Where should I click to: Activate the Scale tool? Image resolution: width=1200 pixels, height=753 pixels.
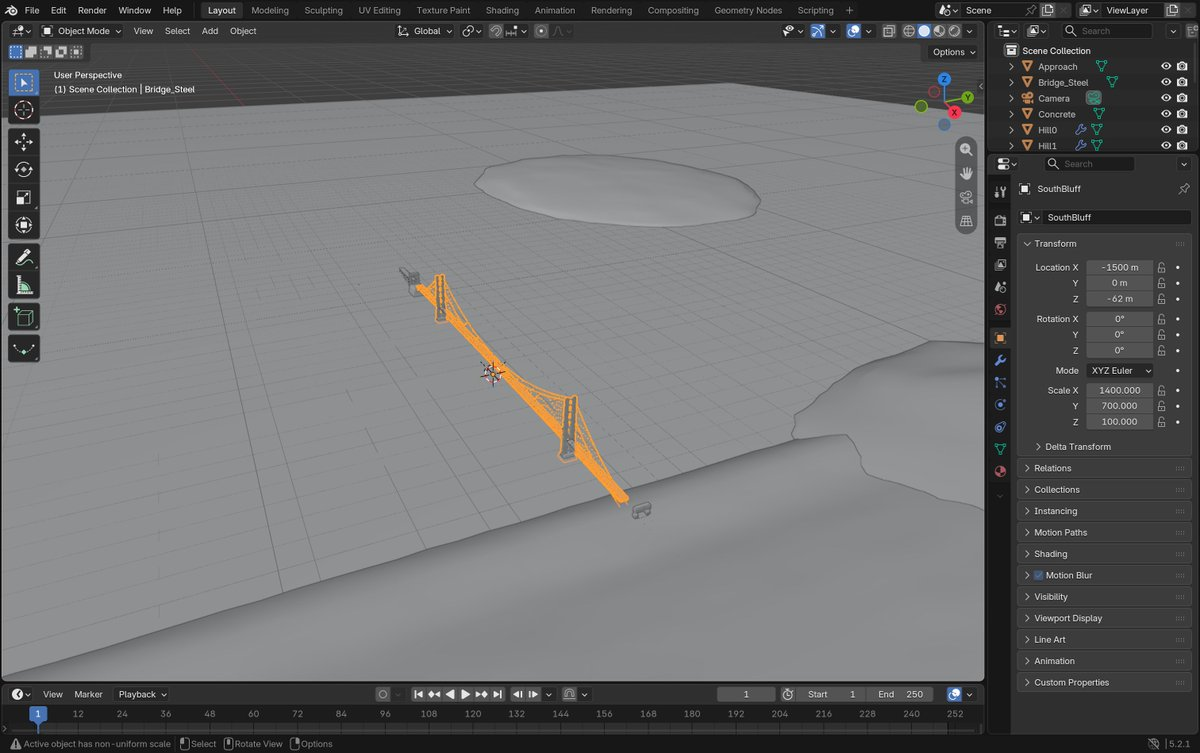[24, 198]
